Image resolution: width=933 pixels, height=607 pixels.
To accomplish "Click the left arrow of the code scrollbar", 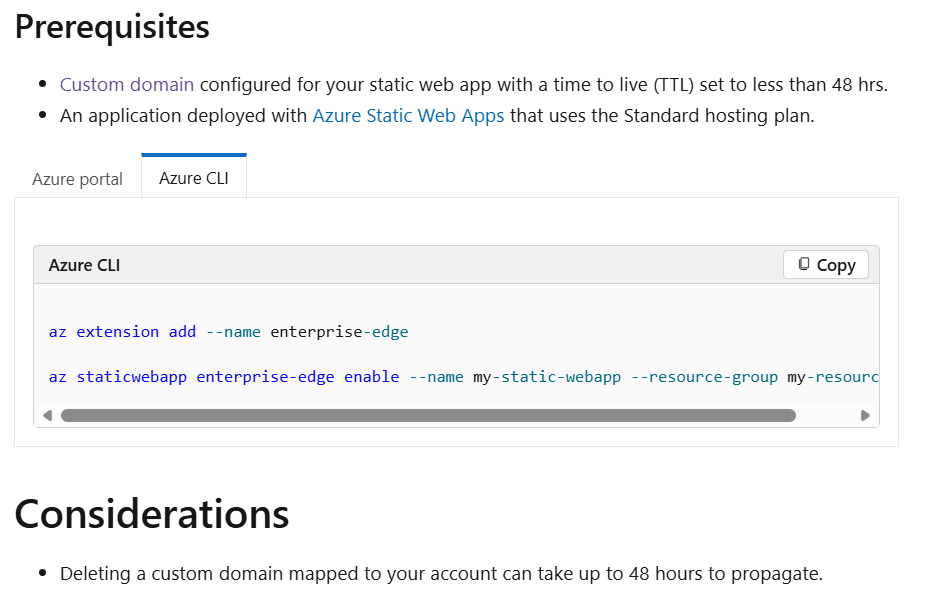I will pos(48,415).
